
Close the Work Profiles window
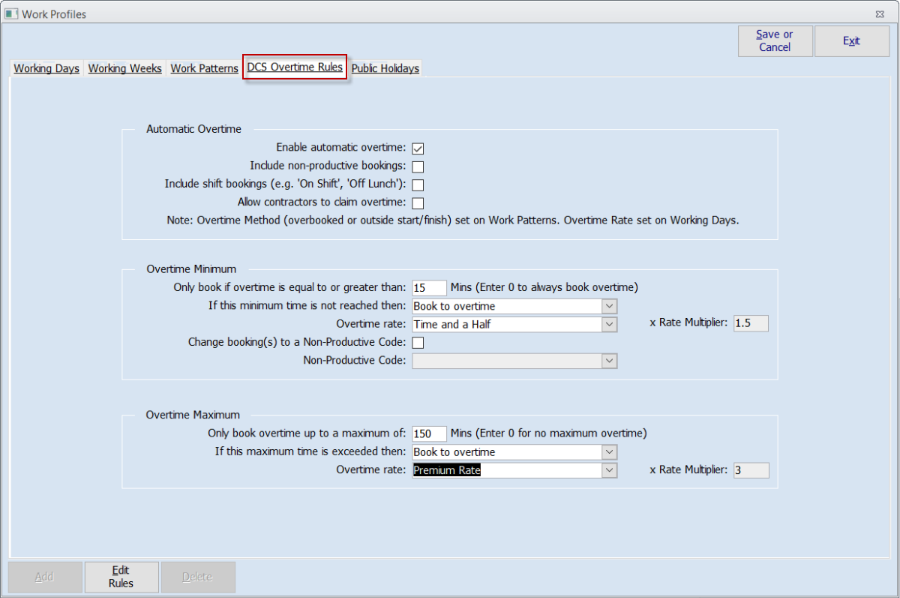(x=879, y=14)
